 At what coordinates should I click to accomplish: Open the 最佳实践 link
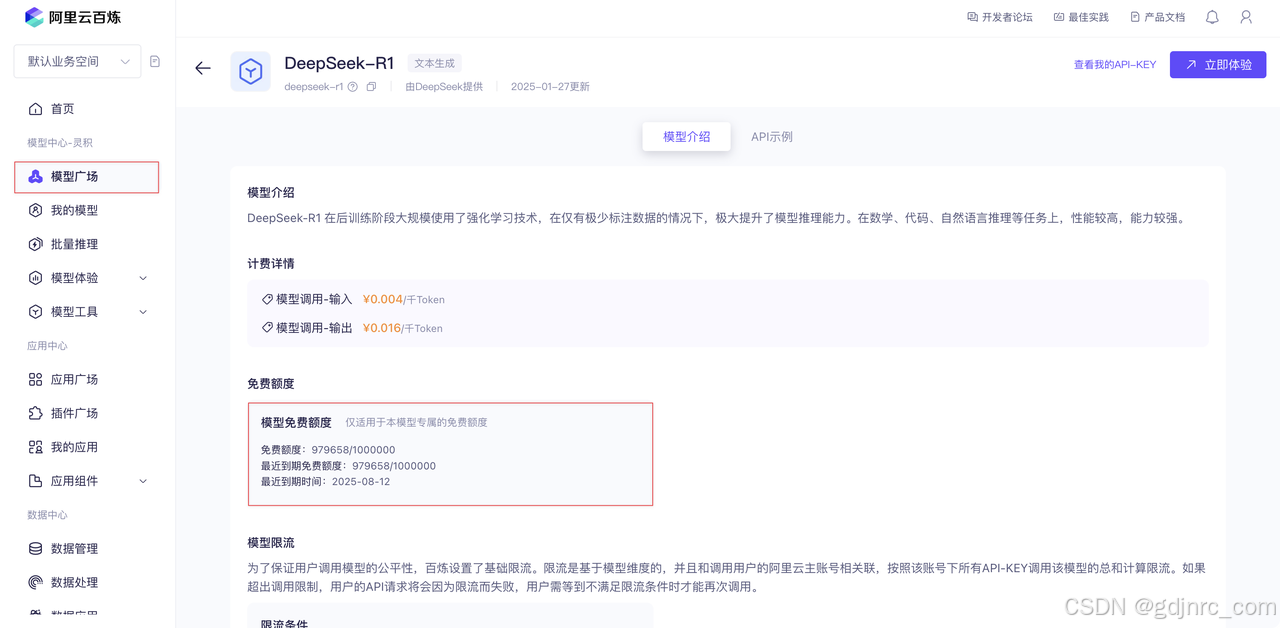pyautogui.click(x=1081, y=17)
